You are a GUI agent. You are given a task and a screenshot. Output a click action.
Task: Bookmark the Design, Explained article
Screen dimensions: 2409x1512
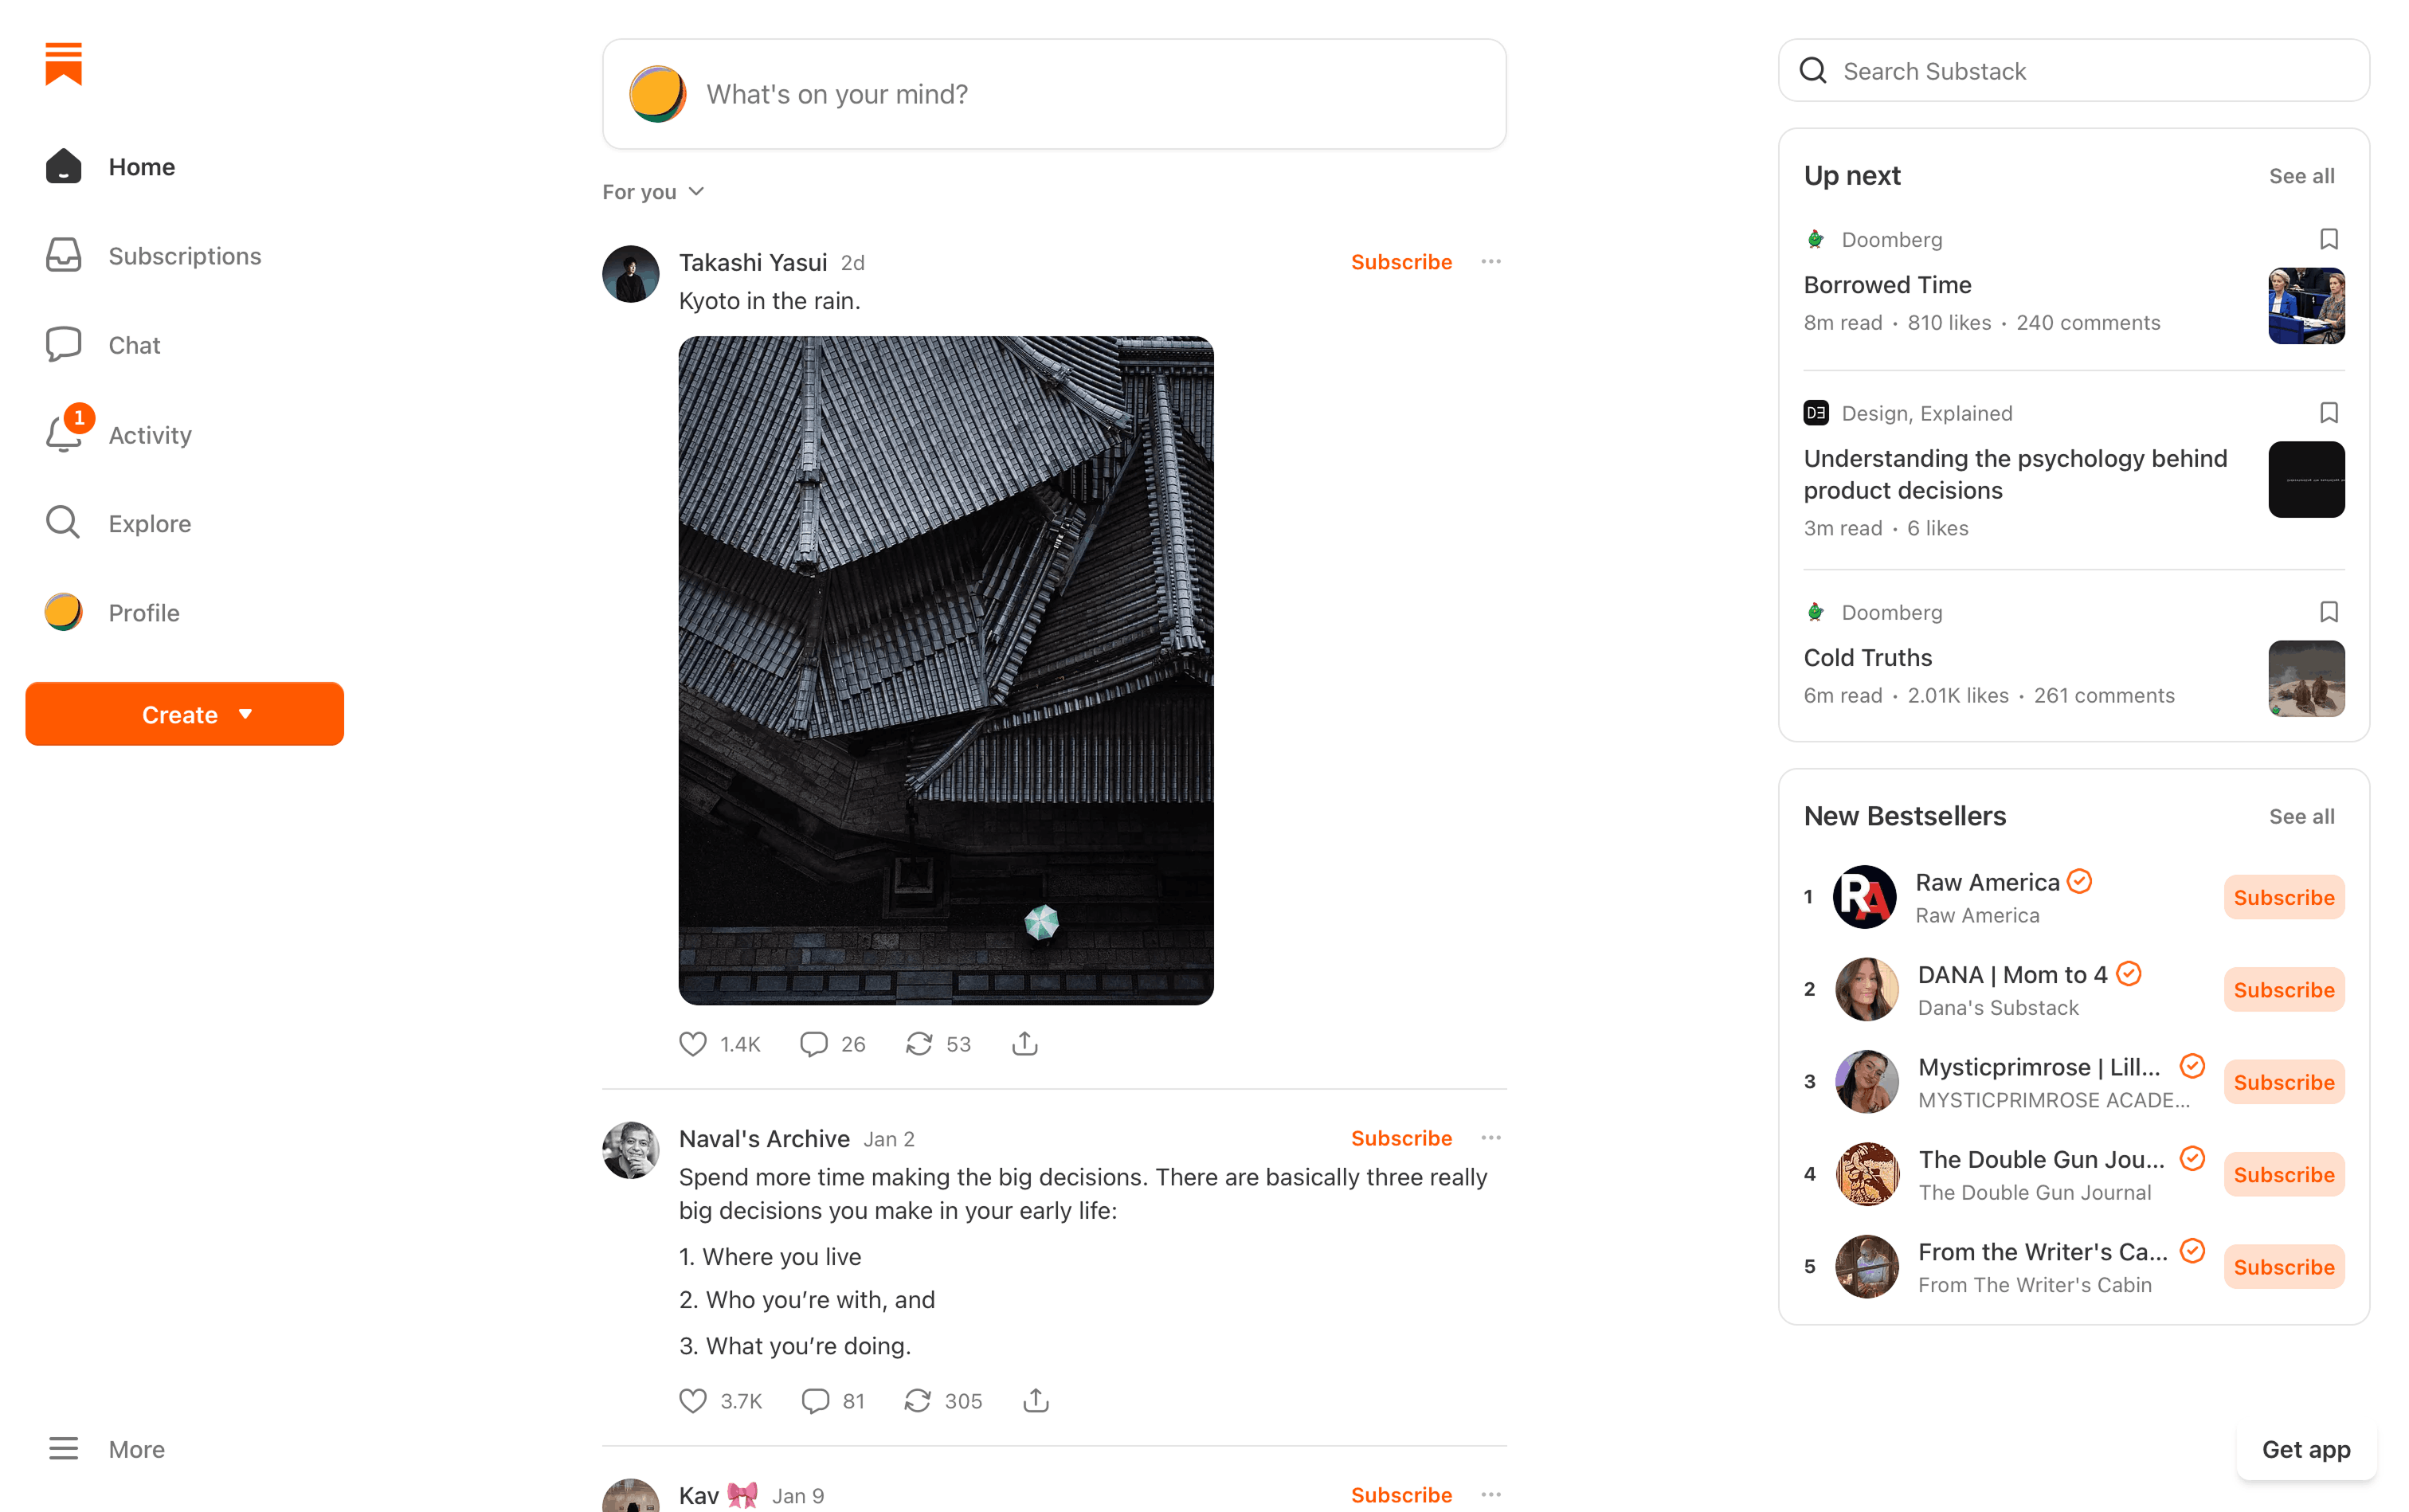point(2329,413)
